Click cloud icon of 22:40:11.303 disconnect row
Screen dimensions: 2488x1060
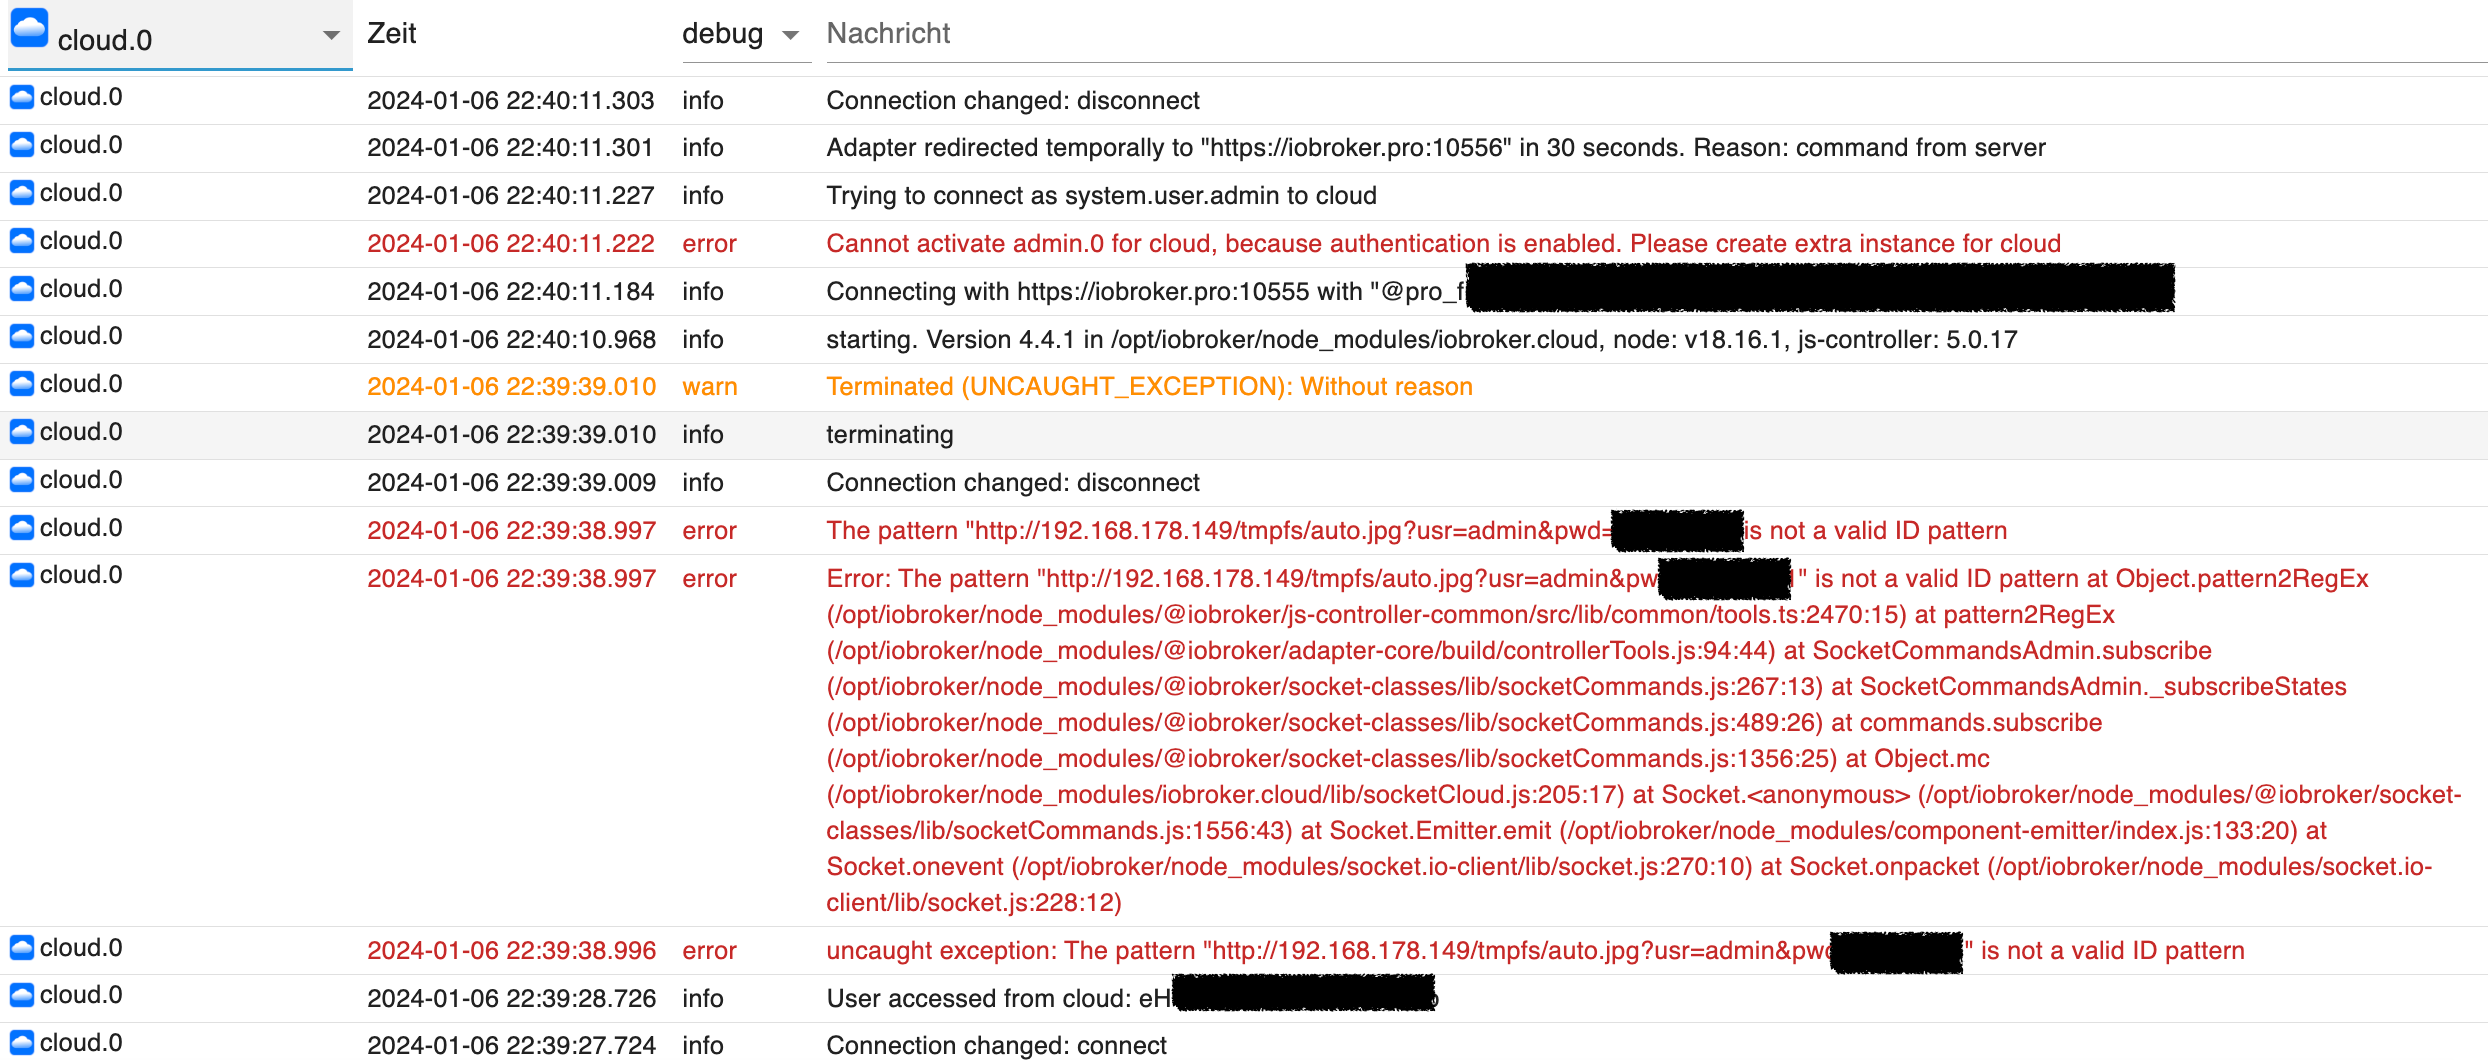(x=22, y=97)
